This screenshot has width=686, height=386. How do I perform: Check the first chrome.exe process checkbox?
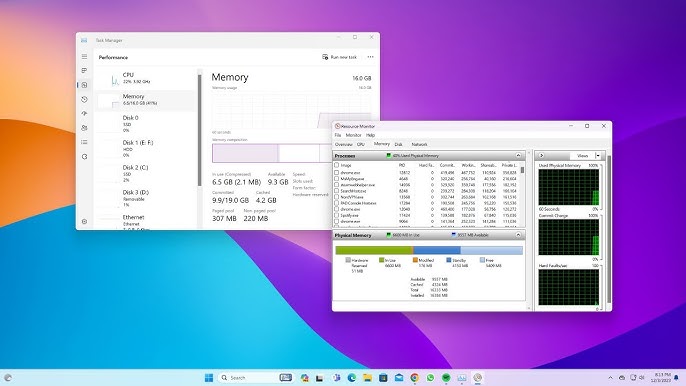[336, 172]
